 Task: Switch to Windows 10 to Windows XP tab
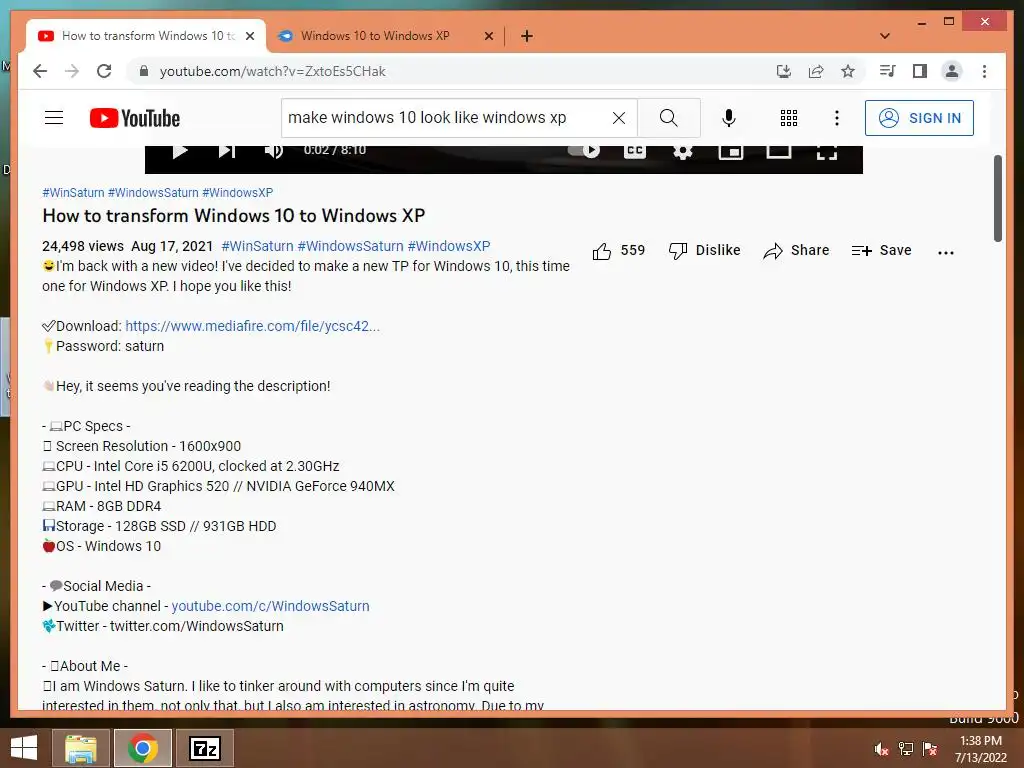(375, 36)
